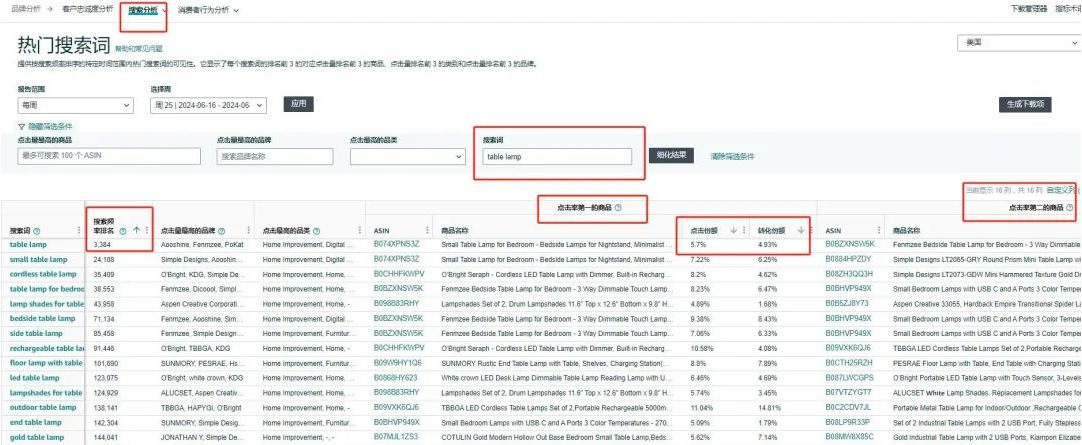Open column menu dots for 搜索频率排名
Image resolution: width=1082 pixels, height=445 pixels.
coord(146,230)
